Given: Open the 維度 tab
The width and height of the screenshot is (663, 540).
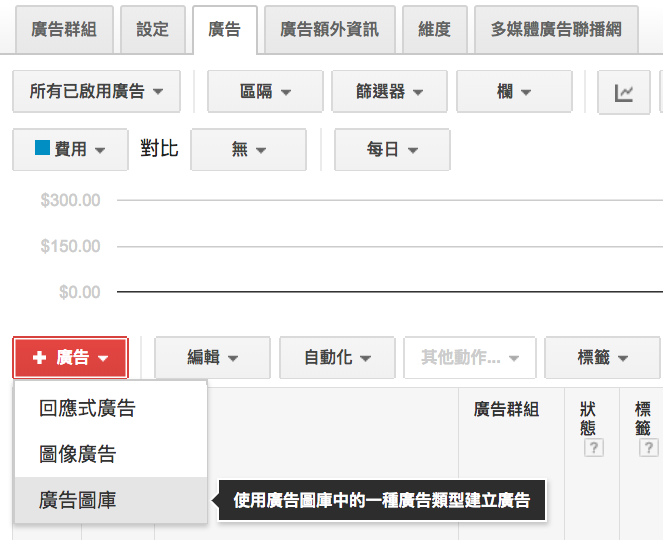Looking at the screenshot, I should [x=434, y=29].
